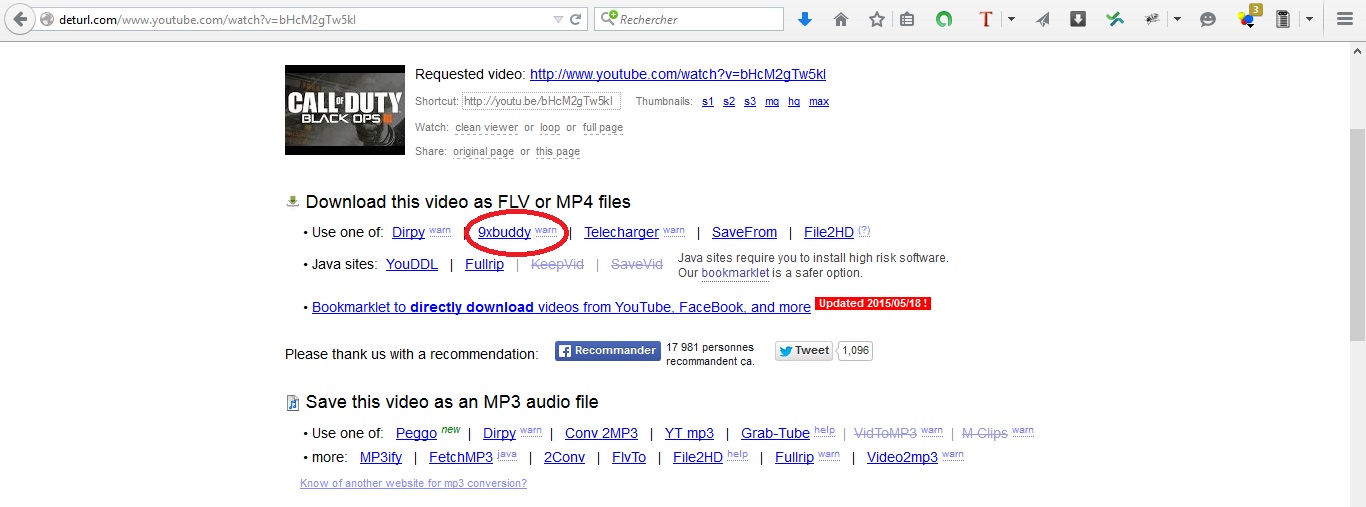
Task: Open the FetchMP3 link
Action: point(461,457)
